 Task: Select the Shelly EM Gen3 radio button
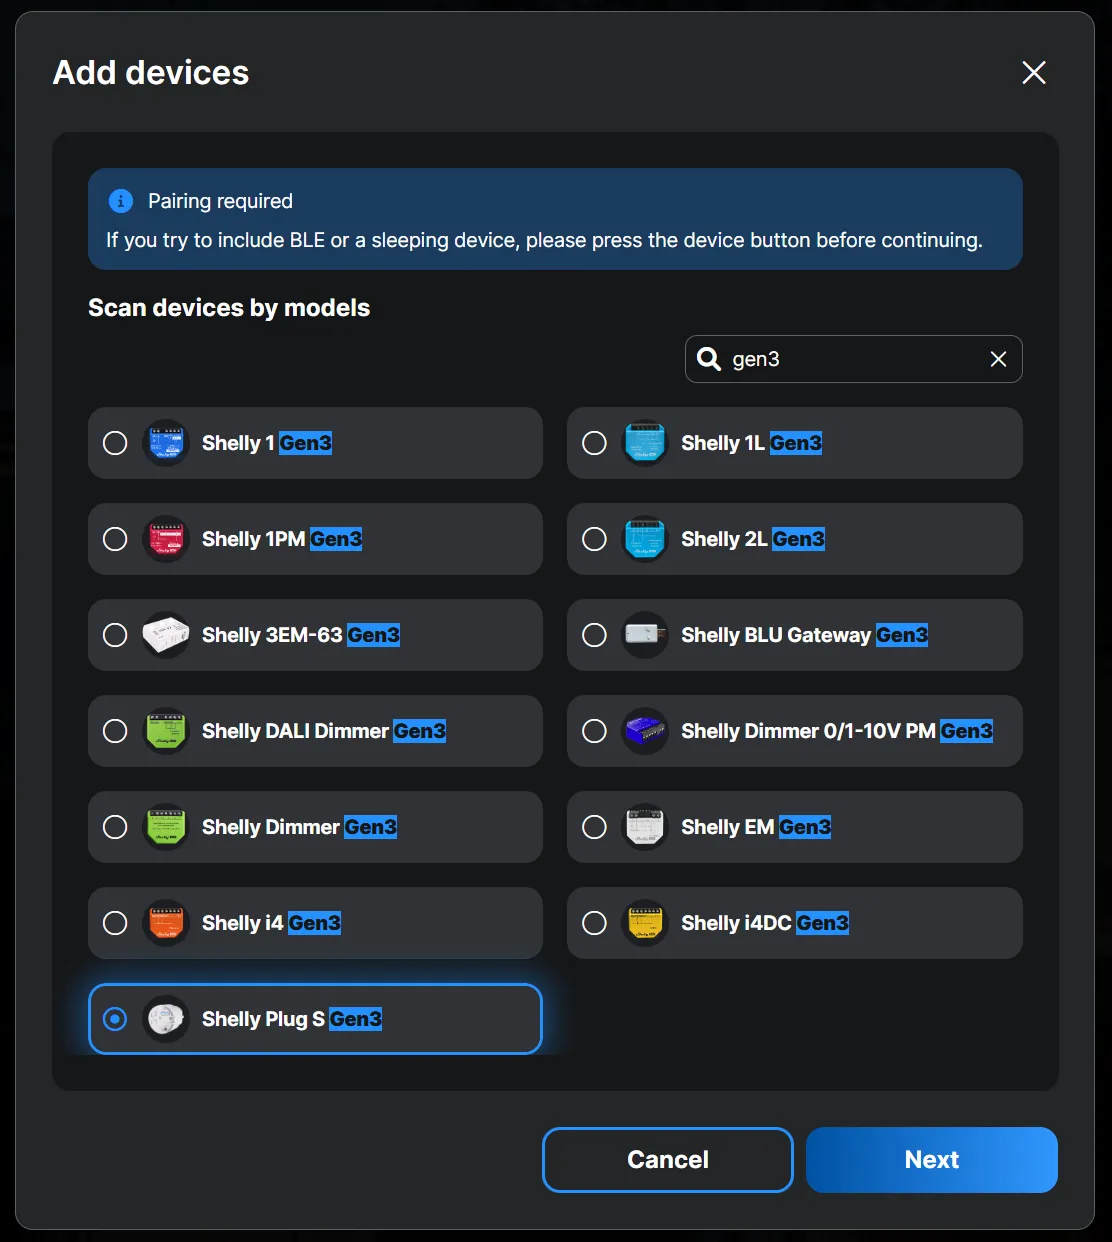[594, 827]
